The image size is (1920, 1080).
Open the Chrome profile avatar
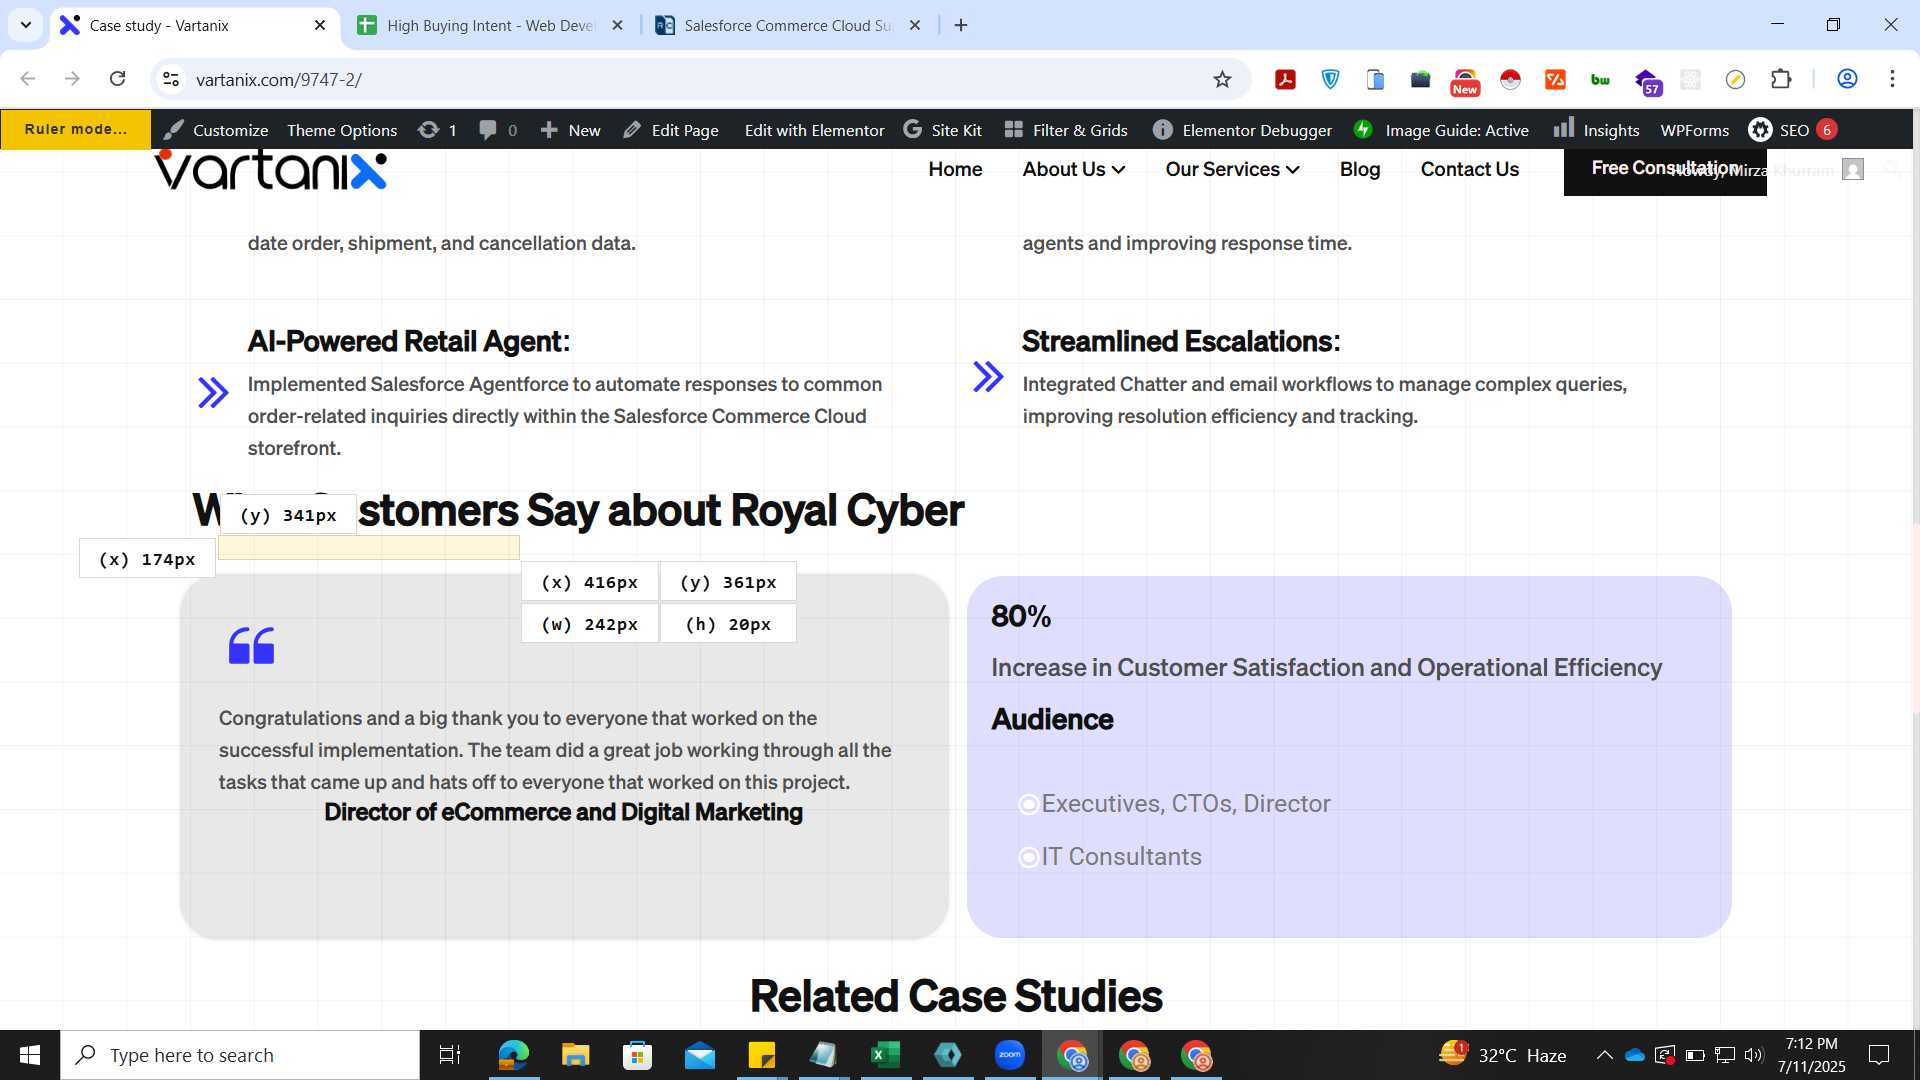(1847, 79)
